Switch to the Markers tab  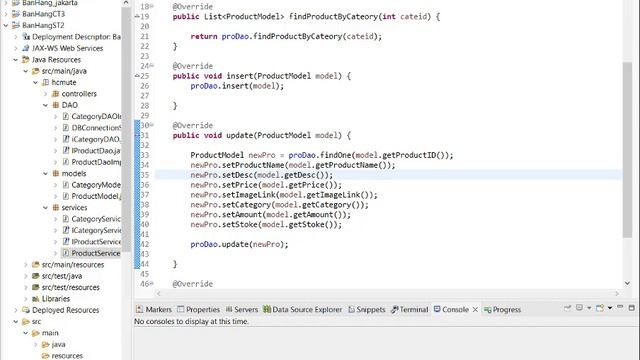(154, 310)
